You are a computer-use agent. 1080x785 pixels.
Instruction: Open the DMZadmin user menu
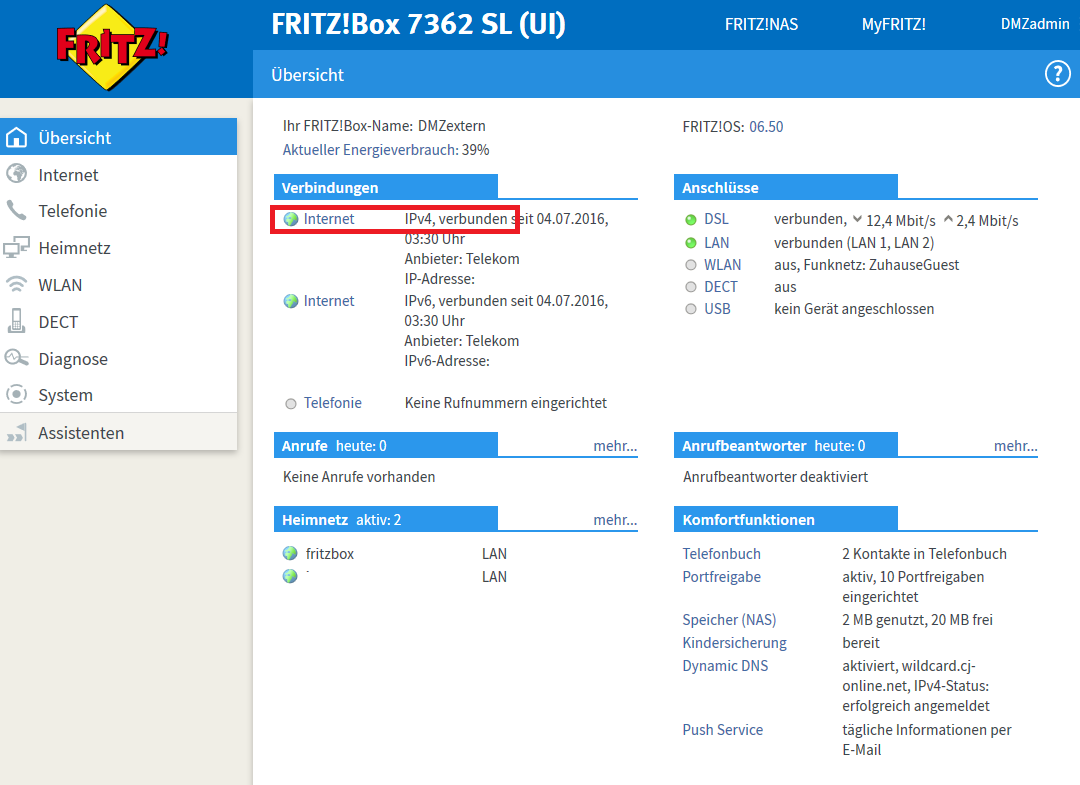pyautogui.click(x=1035, y=24)
